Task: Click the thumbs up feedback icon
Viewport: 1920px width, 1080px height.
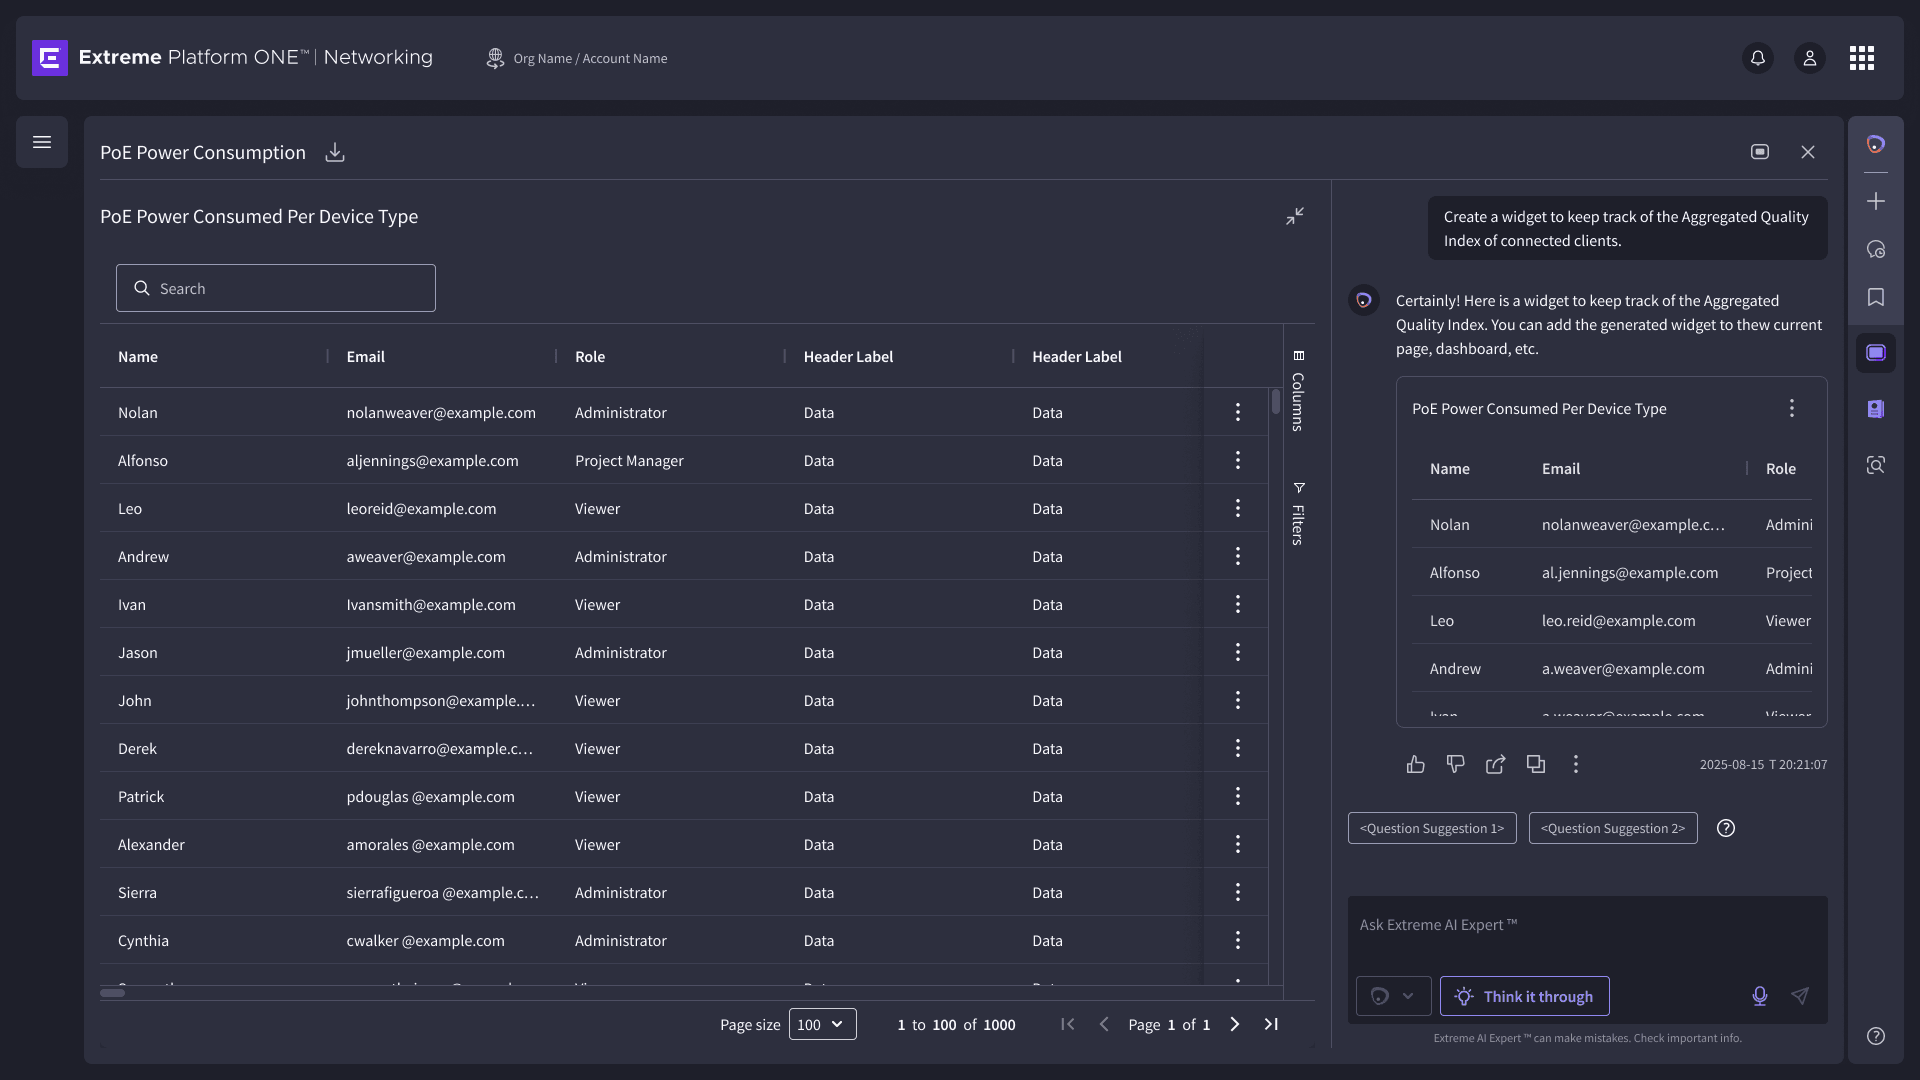Action: (1415, 765)
